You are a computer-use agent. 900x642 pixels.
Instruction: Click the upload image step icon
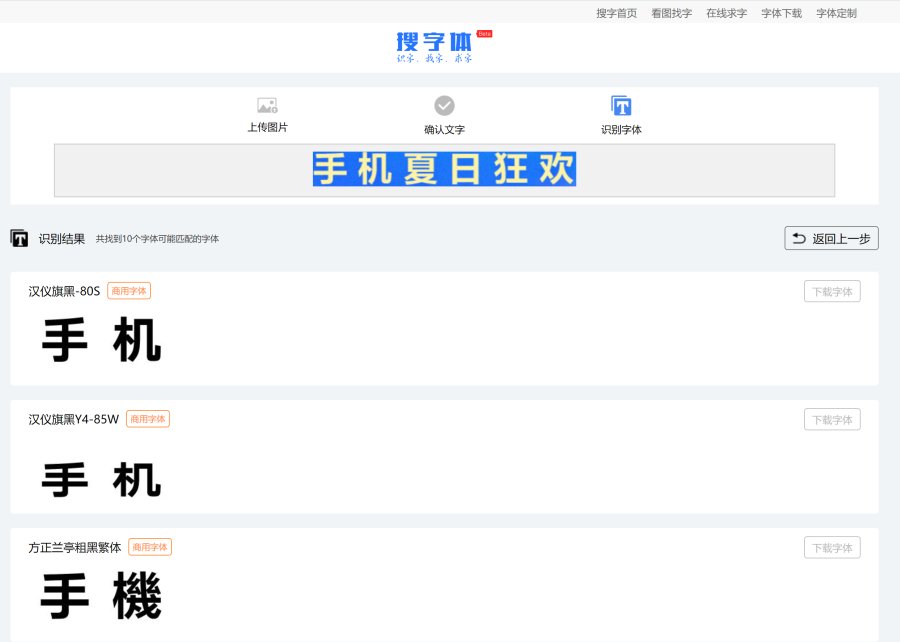267,105
